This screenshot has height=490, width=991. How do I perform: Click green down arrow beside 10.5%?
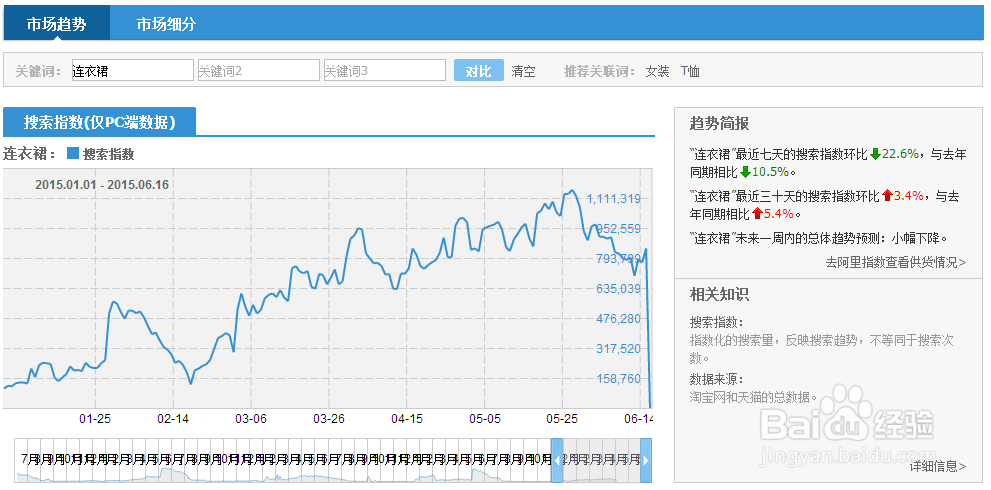click(x=745, y=172)
